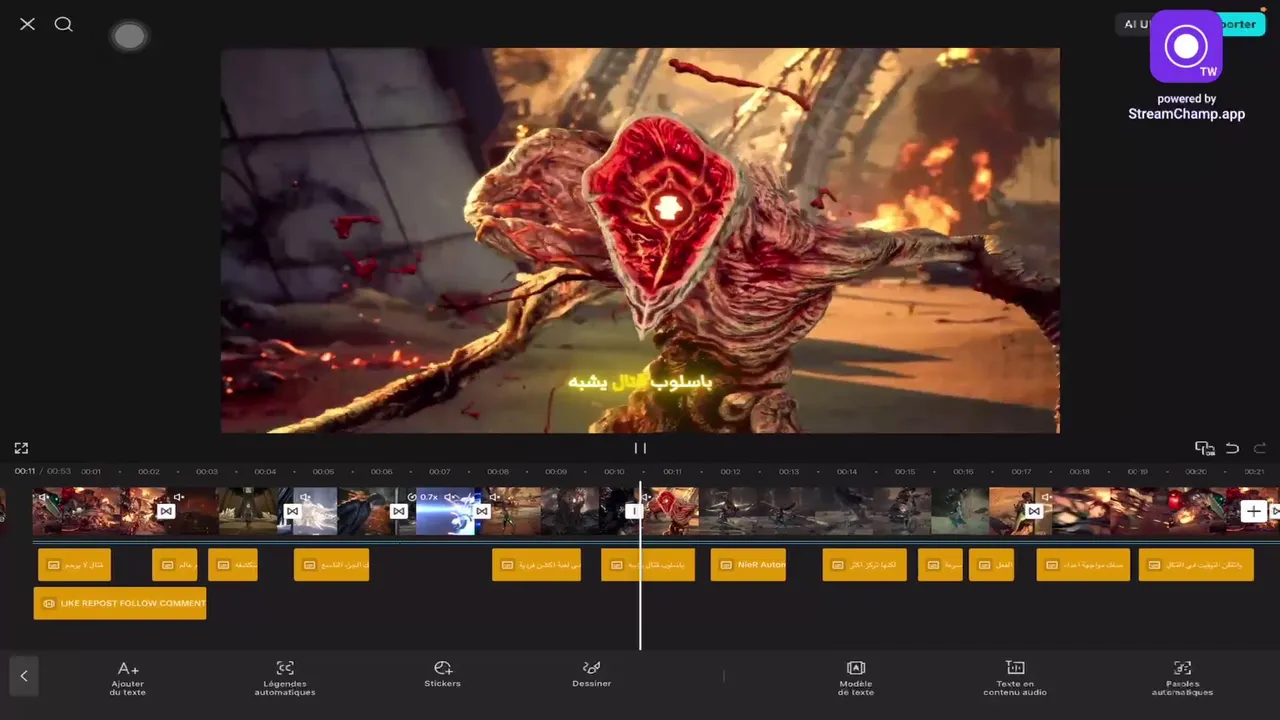Tap mute icon on clip near 00:08
The width and height of the screenshot is (1280, 720).
click(493, 497)
